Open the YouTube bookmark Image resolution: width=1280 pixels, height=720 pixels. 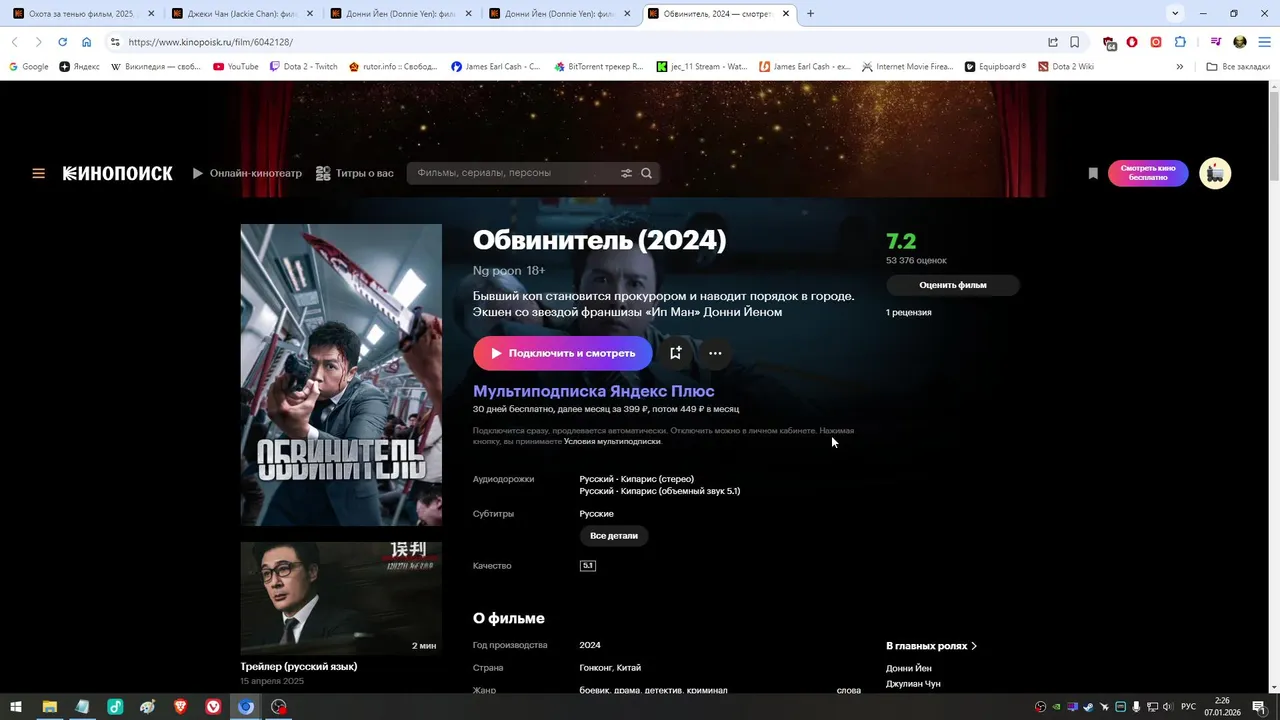click(234, 67)
